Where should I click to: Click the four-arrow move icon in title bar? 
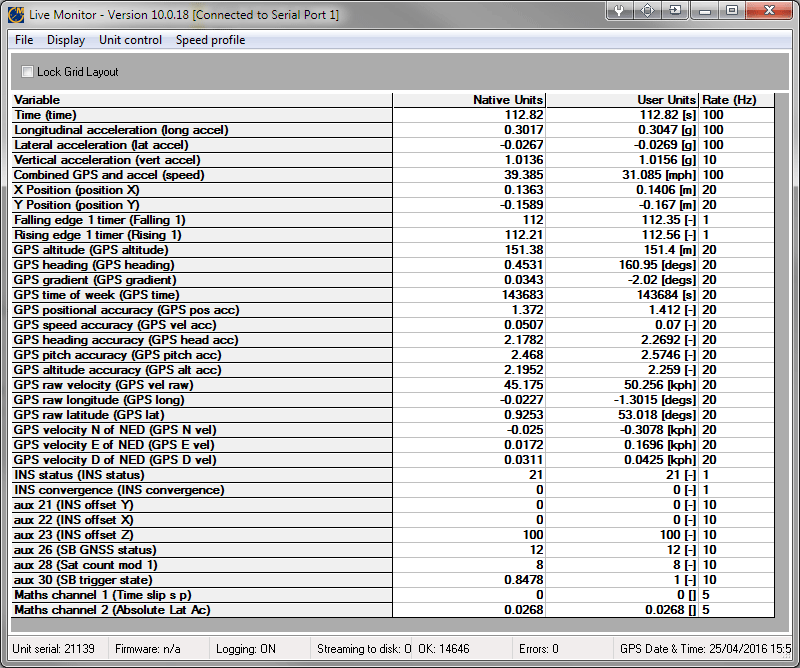tap(648, 11)
